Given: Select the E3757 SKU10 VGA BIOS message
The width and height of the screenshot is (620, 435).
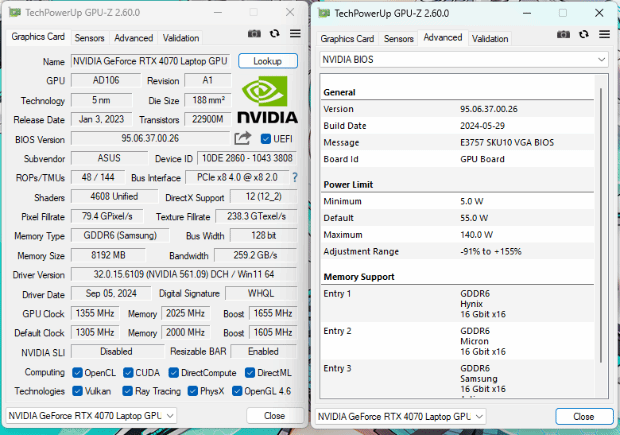Looking at the screenshot, I should tap(507, 142).
